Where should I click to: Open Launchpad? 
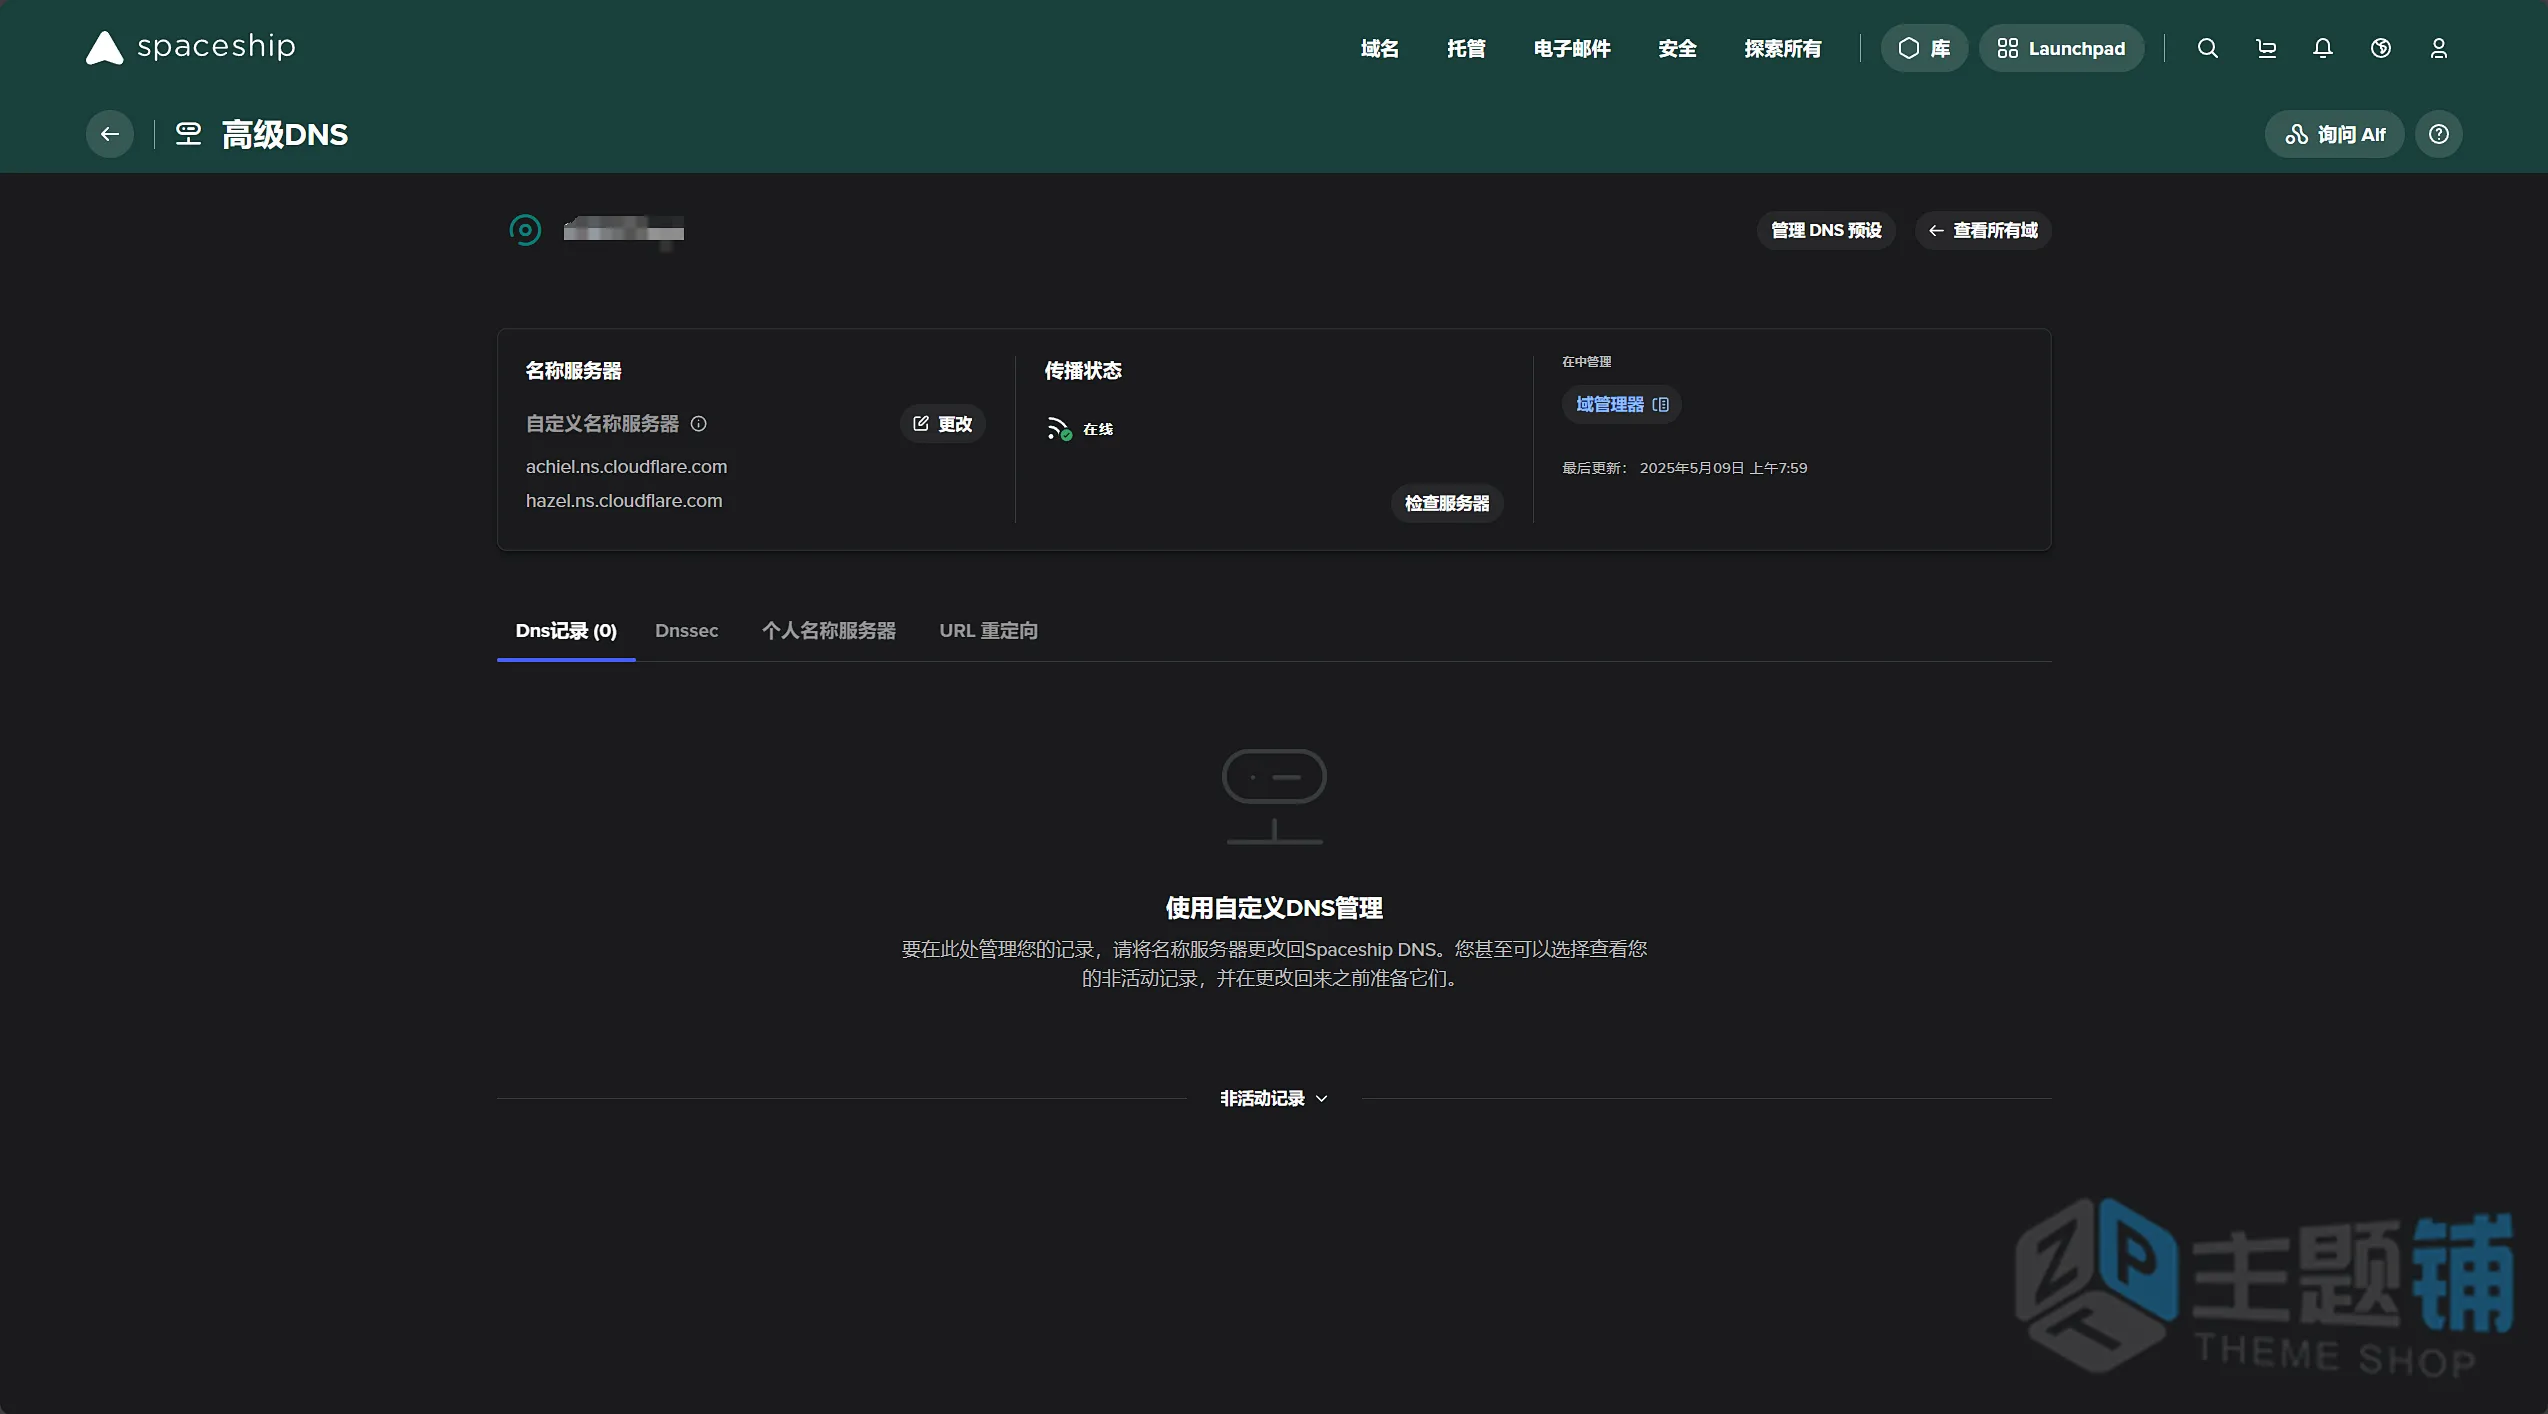tap(2061, 48)
